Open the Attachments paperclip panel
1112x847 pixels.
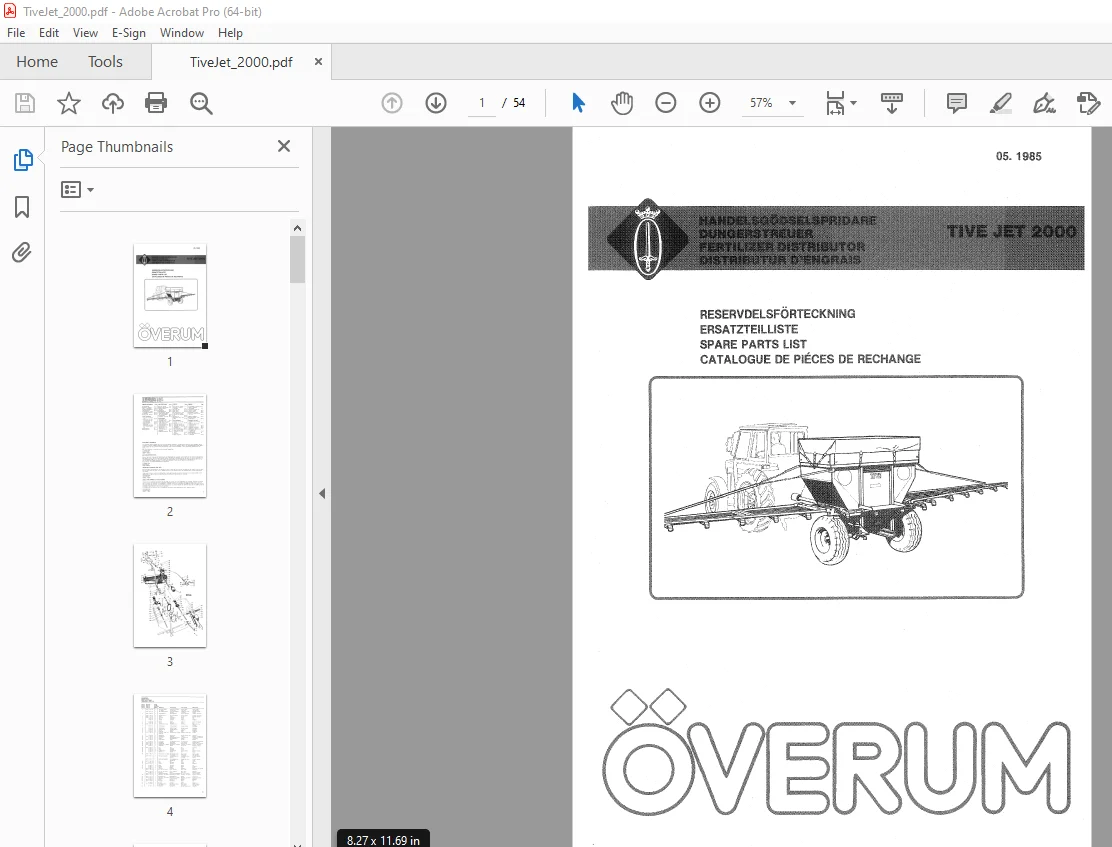coord(21,253)
